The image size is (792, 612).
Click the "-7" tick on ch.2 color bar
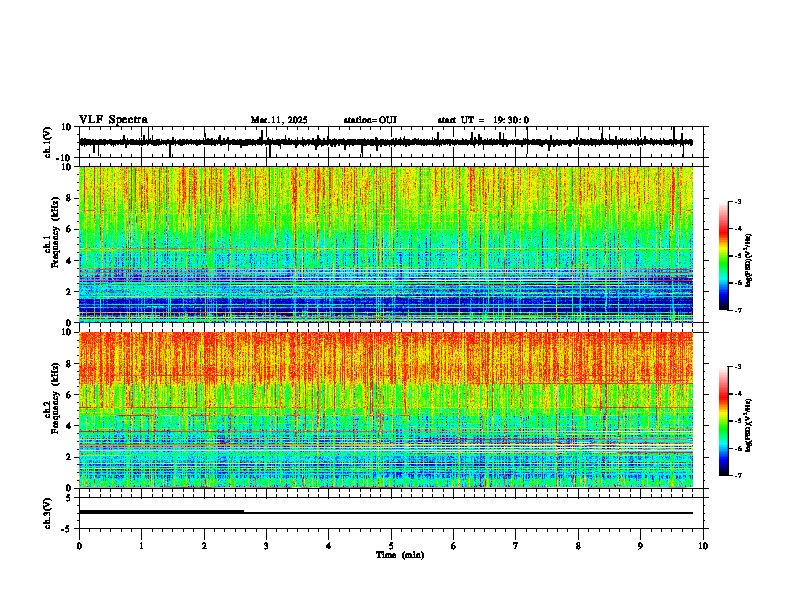[738, 475]
